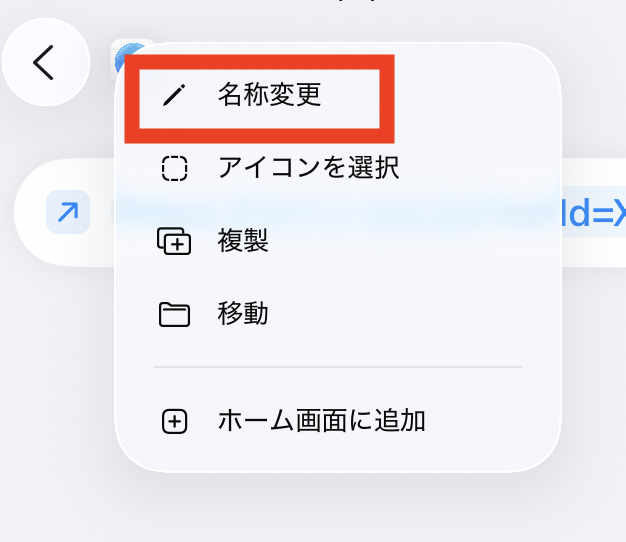Click the blue URL text ending in Id=
This screenshot has height=542, width=626.
(x=593, y=212)
